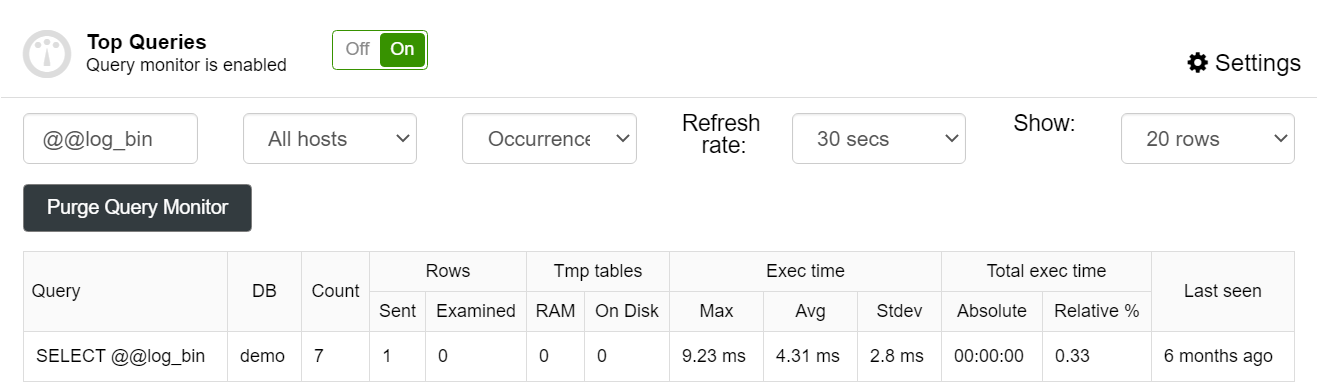The width and height of the screenshot is (1317, 389).
Task: Click the Relative % column header
Action: (1096, 311)
